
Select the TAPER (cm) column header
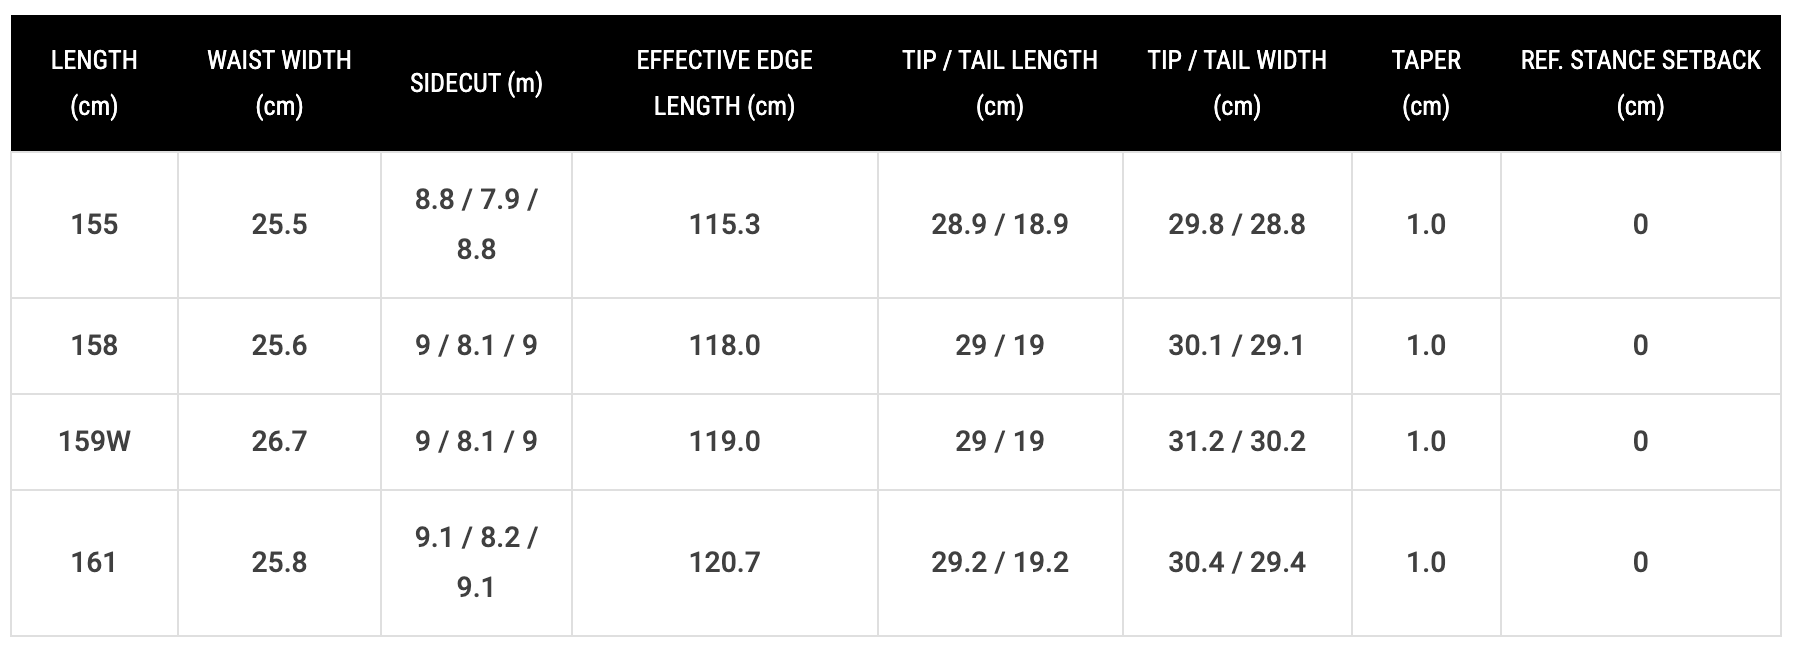[1426, 83]
